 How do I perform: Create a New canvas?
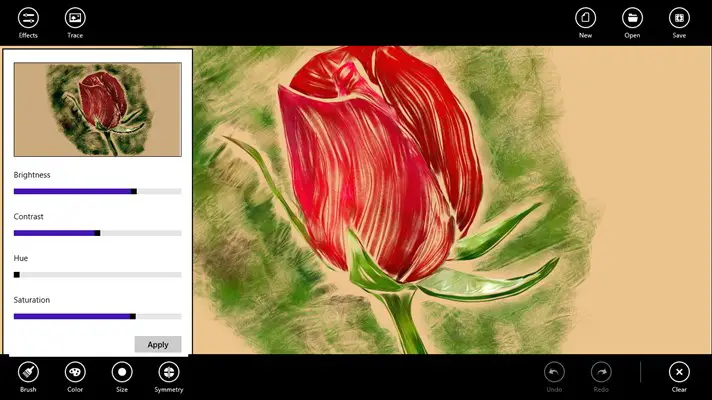tap(585, 18)
